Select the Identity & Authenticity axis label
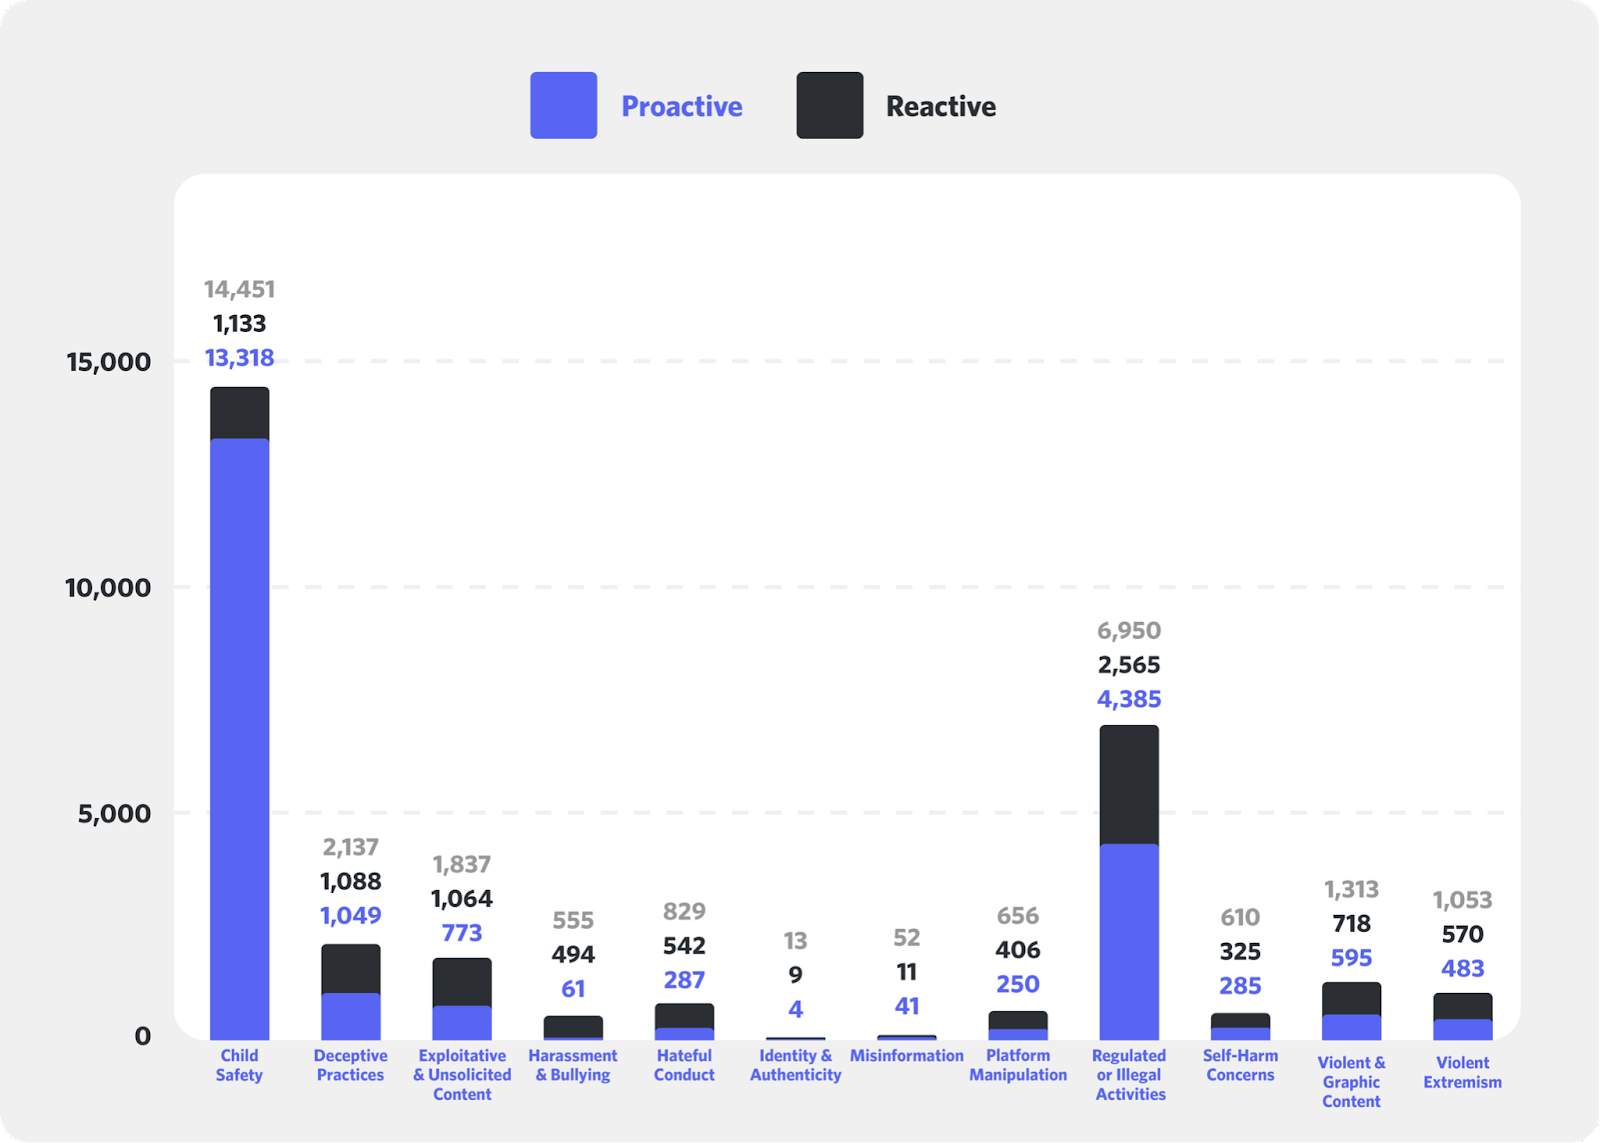The width and height of the screenshot is (1600, 1143). pyautogui.click(x=795, y=1066)
